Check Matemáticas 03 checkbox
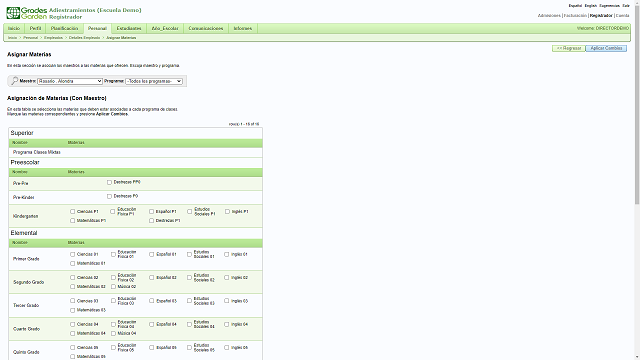Image resolution: width=640 pixels, height=360 pixels. coord(73,310)
